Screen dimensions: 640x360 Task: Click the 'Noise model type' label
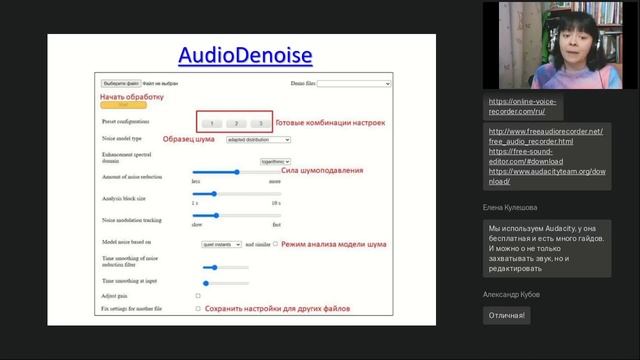pyautogui.click(x=122, y=139)
